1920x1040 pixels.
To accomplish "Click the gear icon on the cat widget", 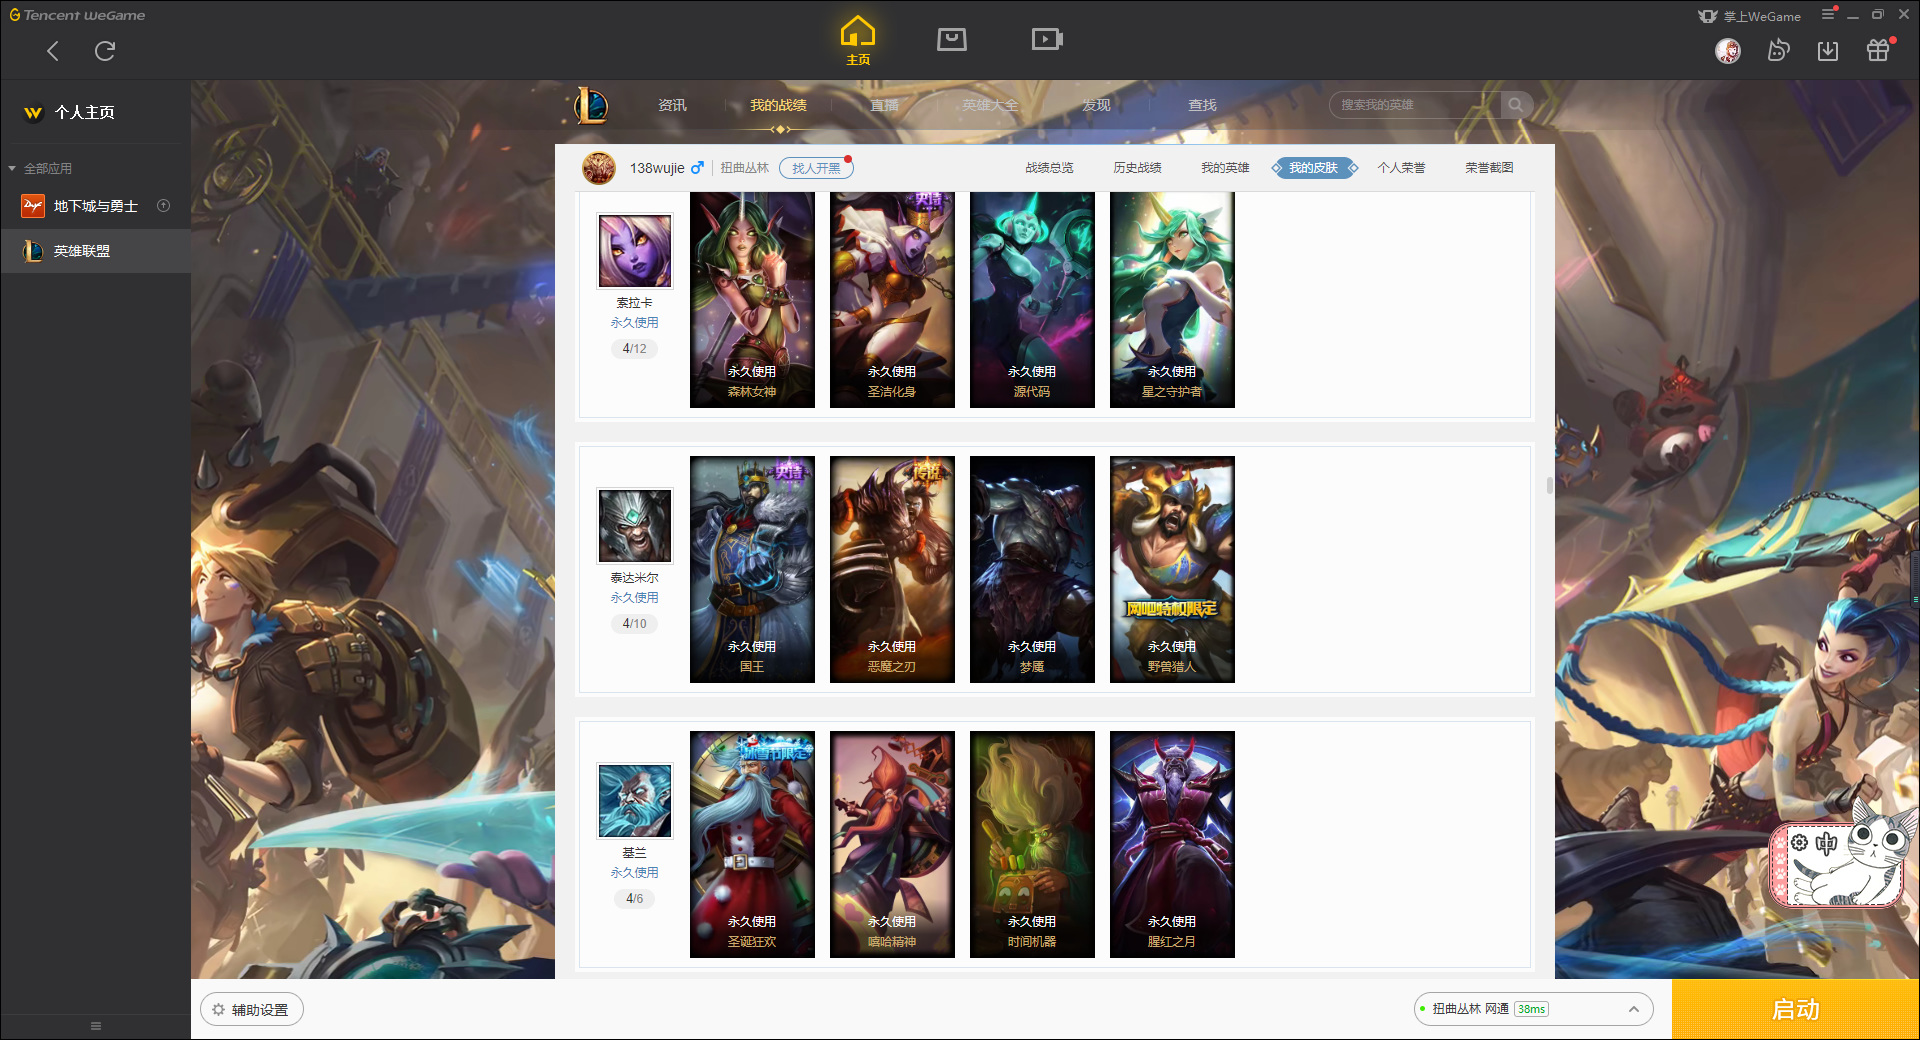I will point(1799,843).
